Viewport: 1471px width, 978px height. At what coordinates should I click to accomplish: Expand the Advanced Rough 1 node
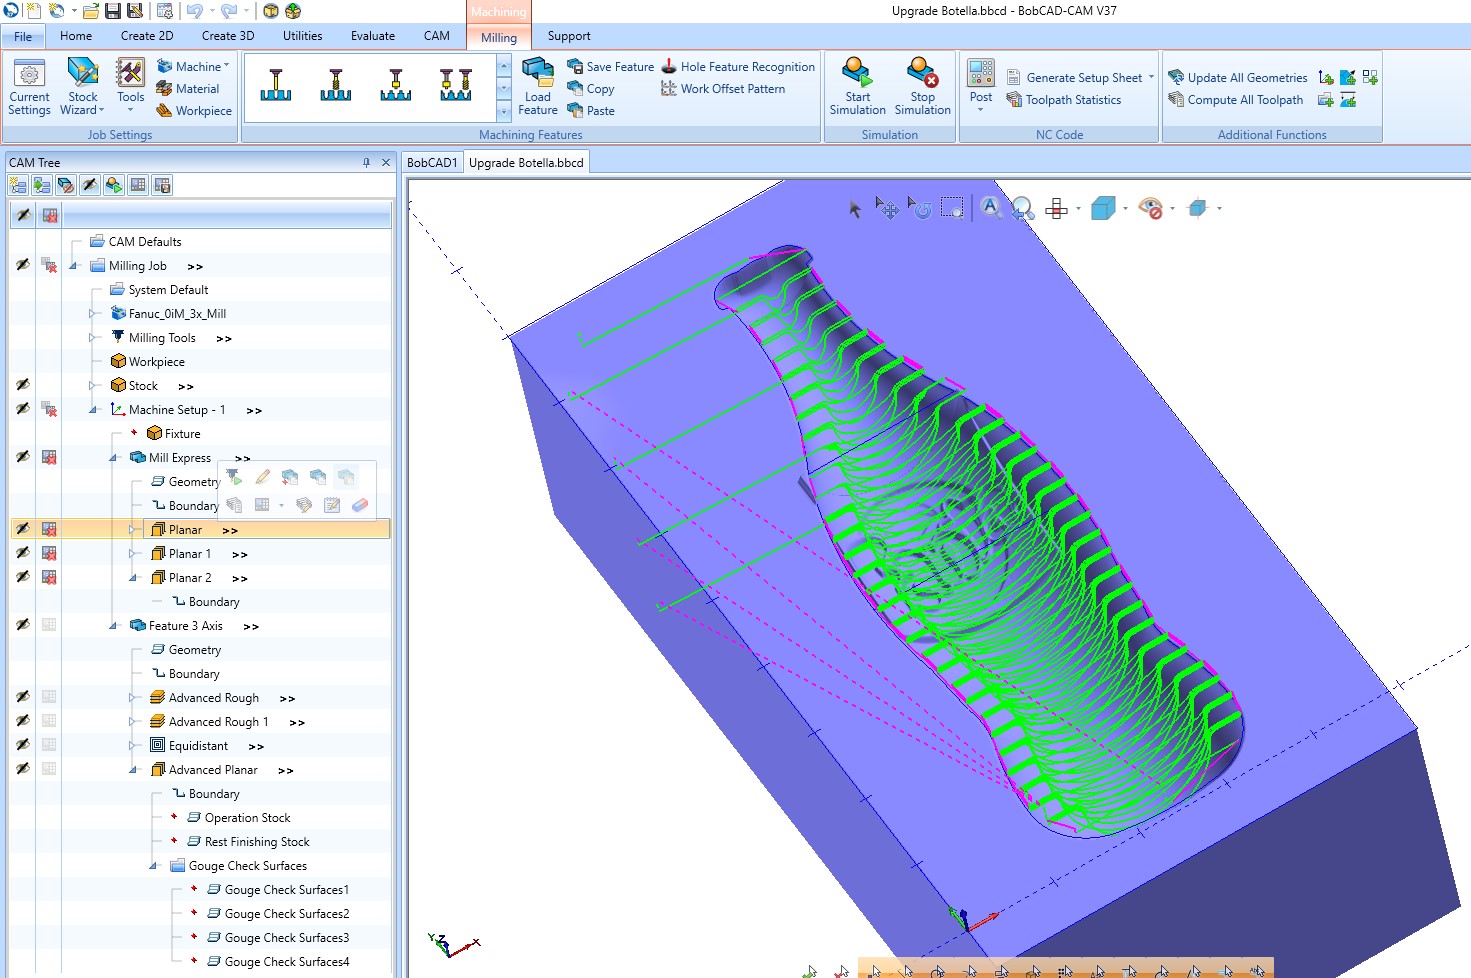(x=133, y=722)
